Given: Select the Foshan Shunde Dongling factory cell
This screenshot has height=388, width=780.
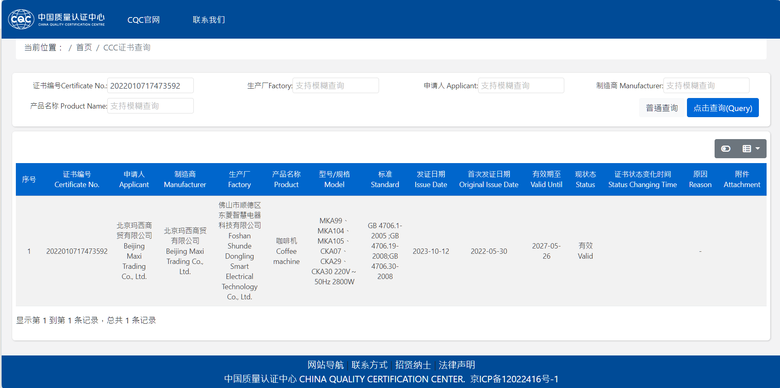Looking at the screenshot, I should (x=239, y=251).
